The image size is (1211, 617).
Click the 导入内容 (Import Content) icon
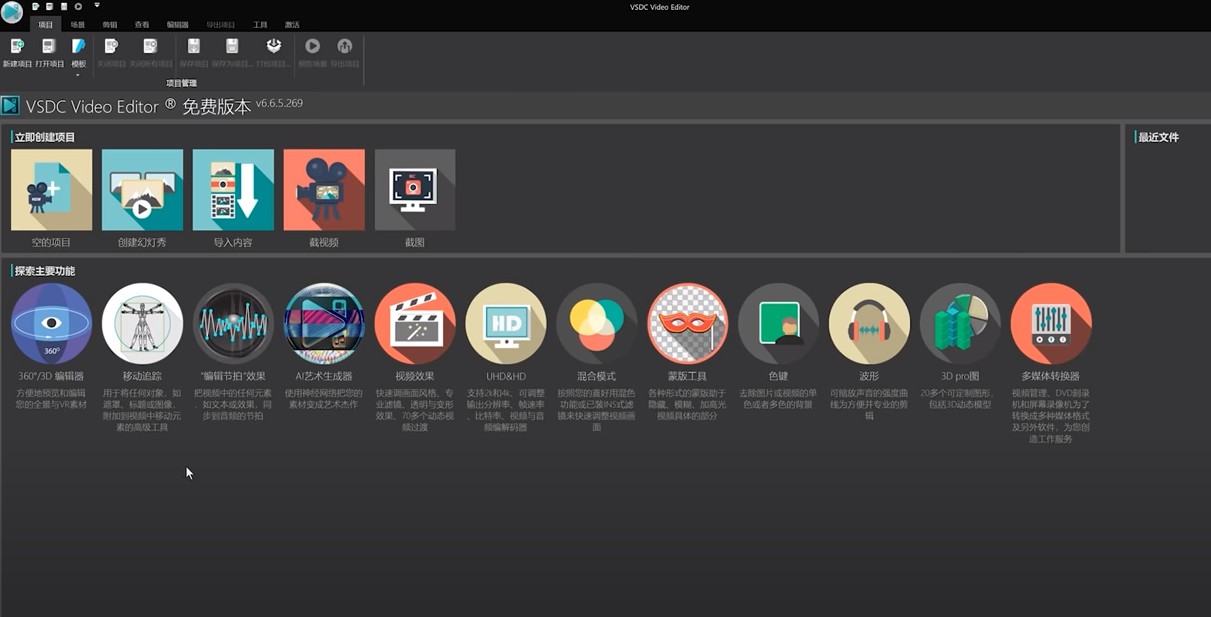(x=233, y=191)
